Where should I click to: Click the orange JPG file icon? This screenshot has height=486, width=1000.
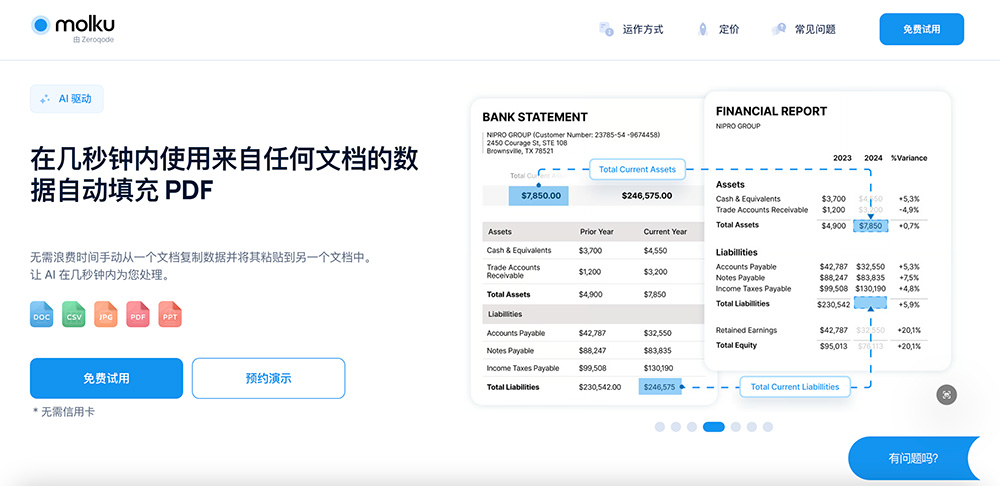tap(105, 315)
